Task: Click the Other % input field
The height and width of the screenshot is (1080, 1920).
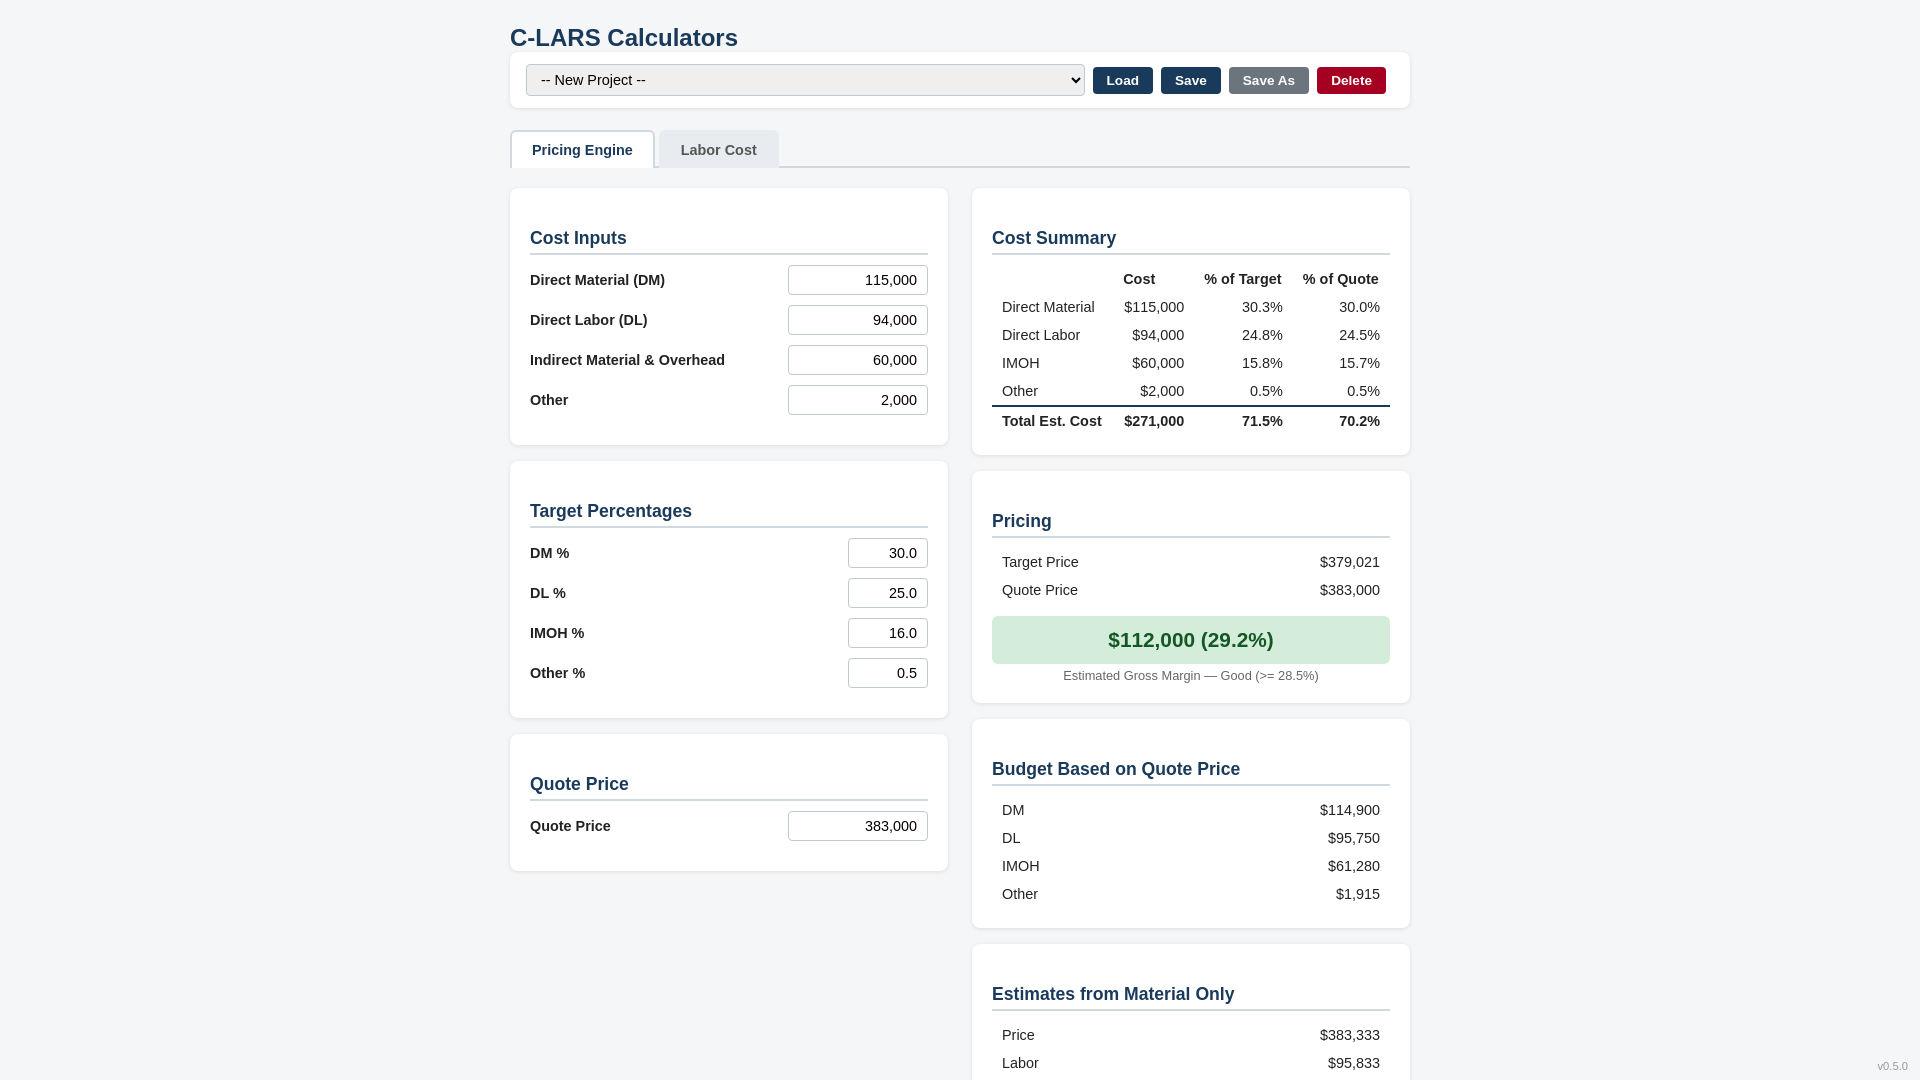Action: [888, 673]
